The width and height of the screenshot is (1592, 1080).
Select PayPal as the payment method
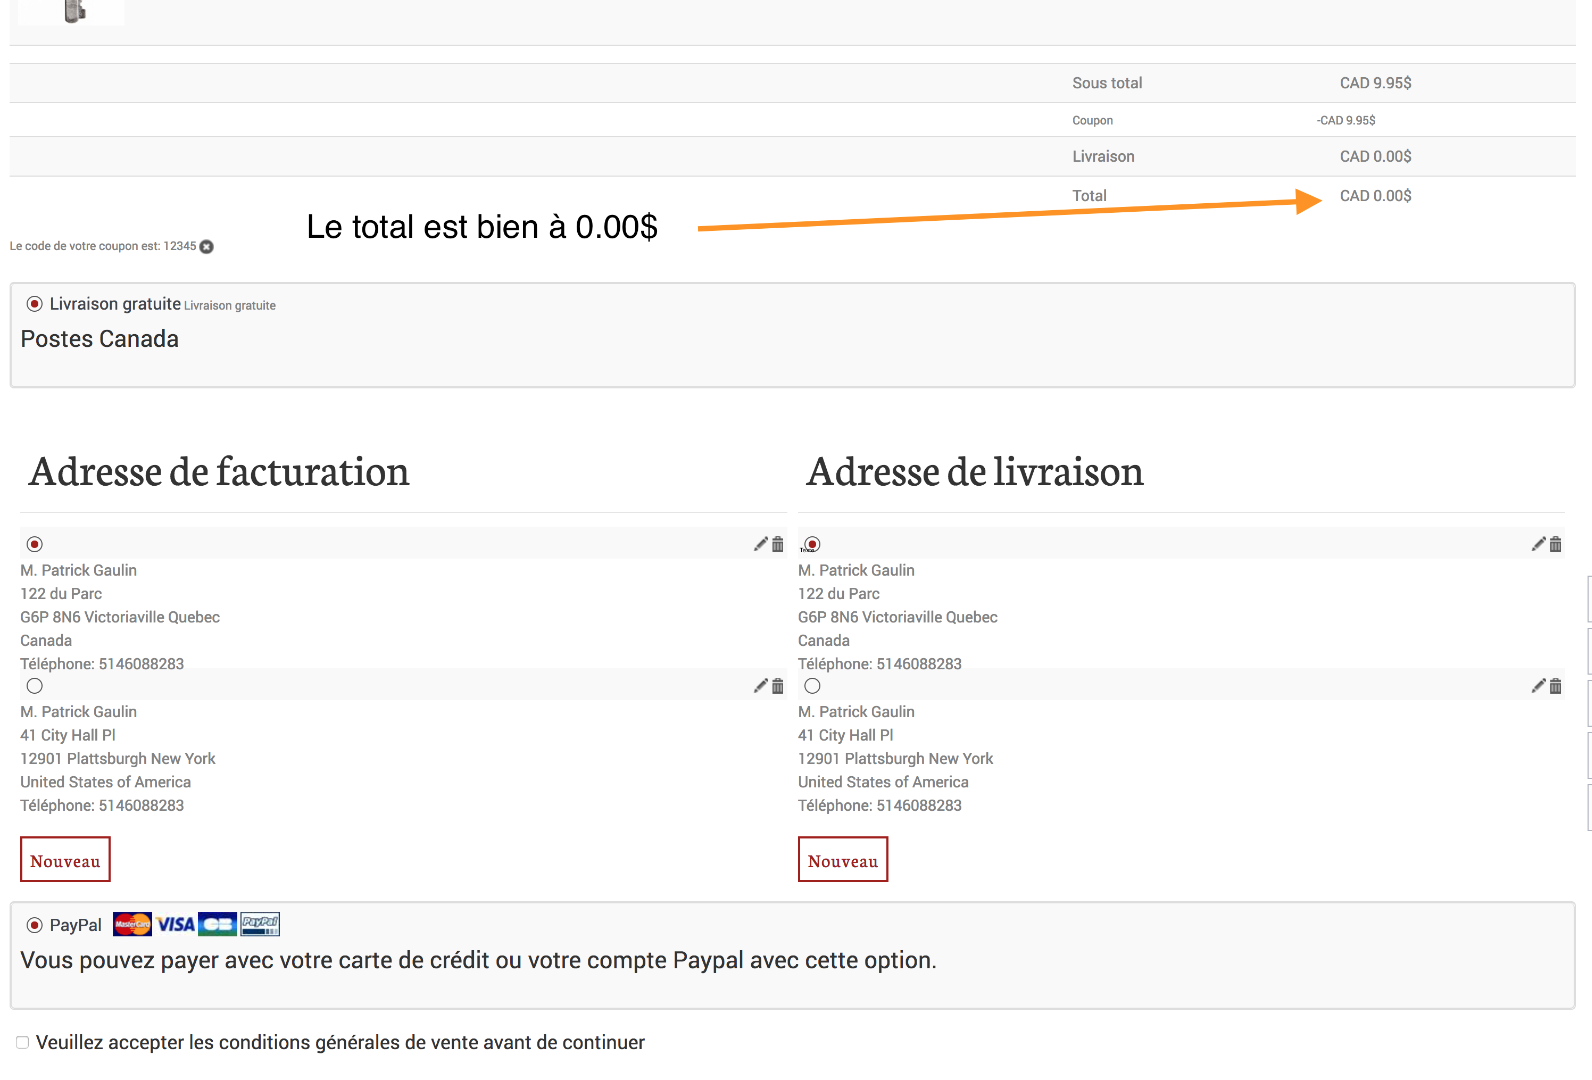click(x=35, y=925)
